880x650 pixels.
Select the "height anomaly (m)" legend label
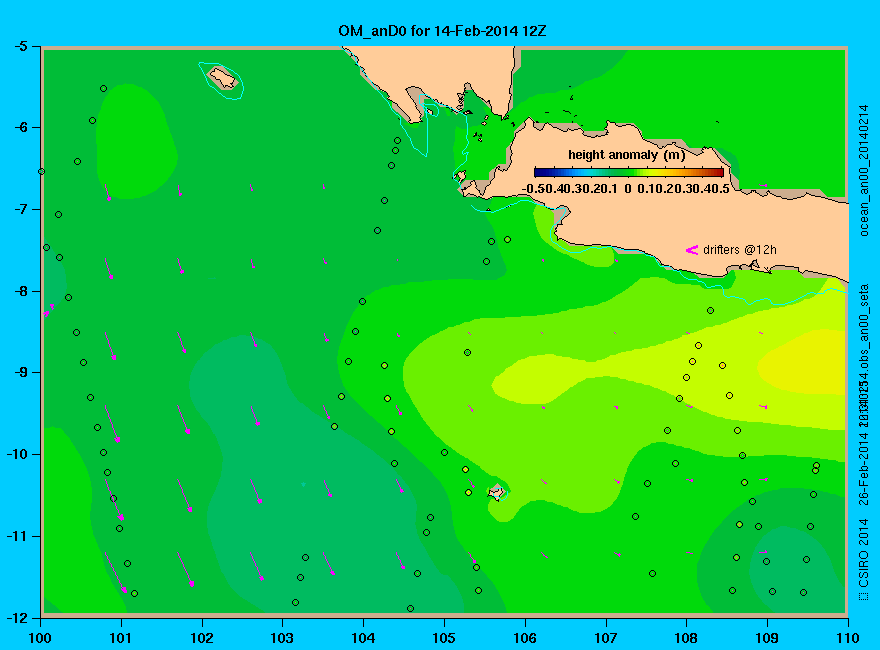pos(626,155)
